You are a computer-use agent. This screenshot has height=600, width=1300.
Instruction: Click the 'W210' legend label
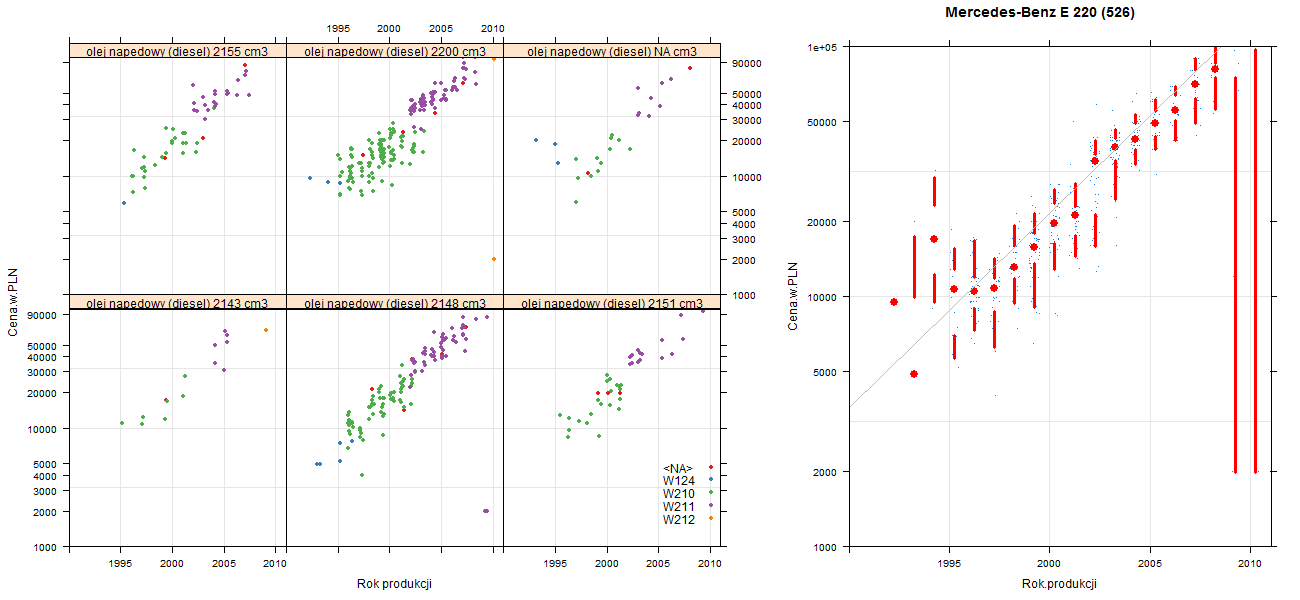tap(678, 494)
